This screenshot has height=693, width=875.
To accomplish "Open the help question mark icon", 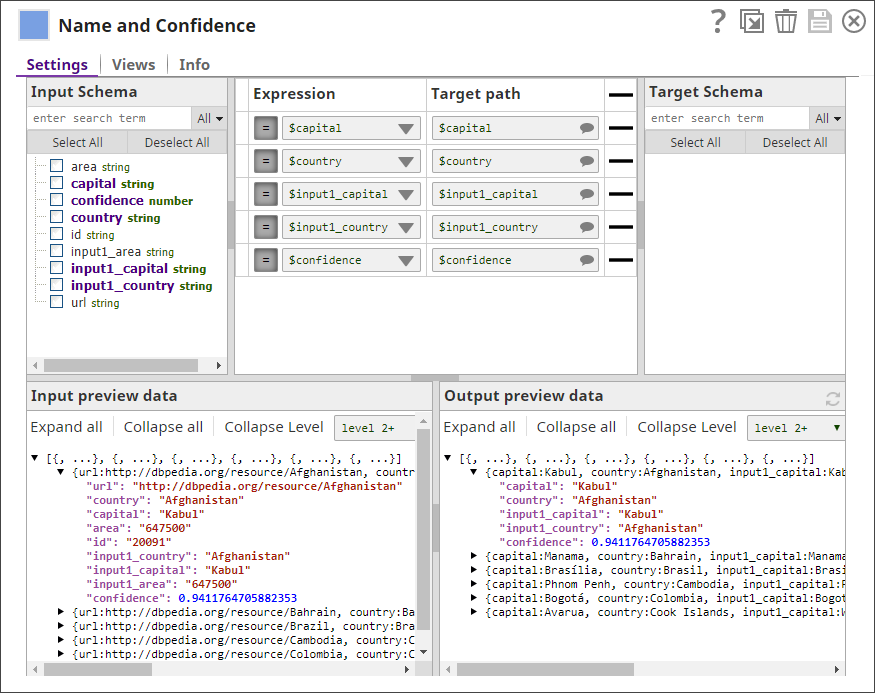I will coord(717,22).
